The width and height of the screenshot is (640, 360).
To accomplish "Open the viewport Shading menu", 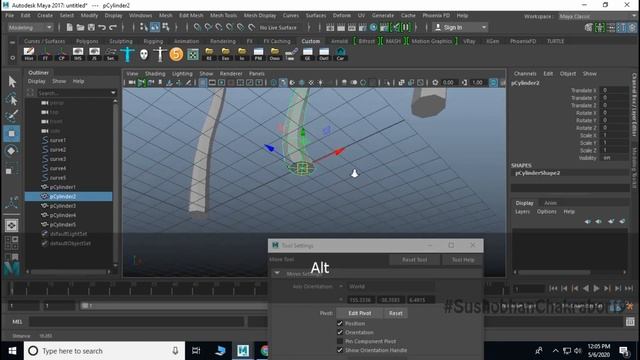I will pyautogui.click(x=155, y=74).
